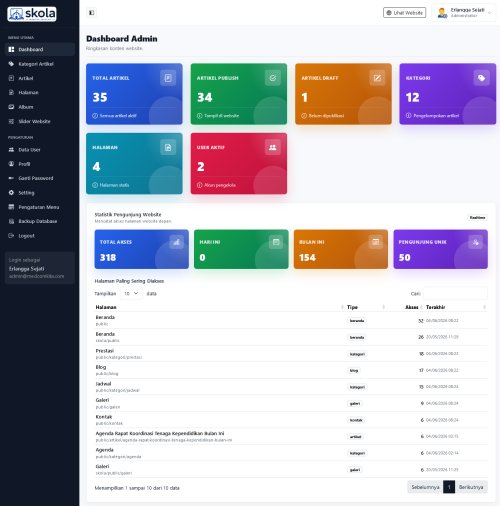Screen dimensions: 500x506
Task: Click the Hari Ini calendar icon
Action: [276, 242]
